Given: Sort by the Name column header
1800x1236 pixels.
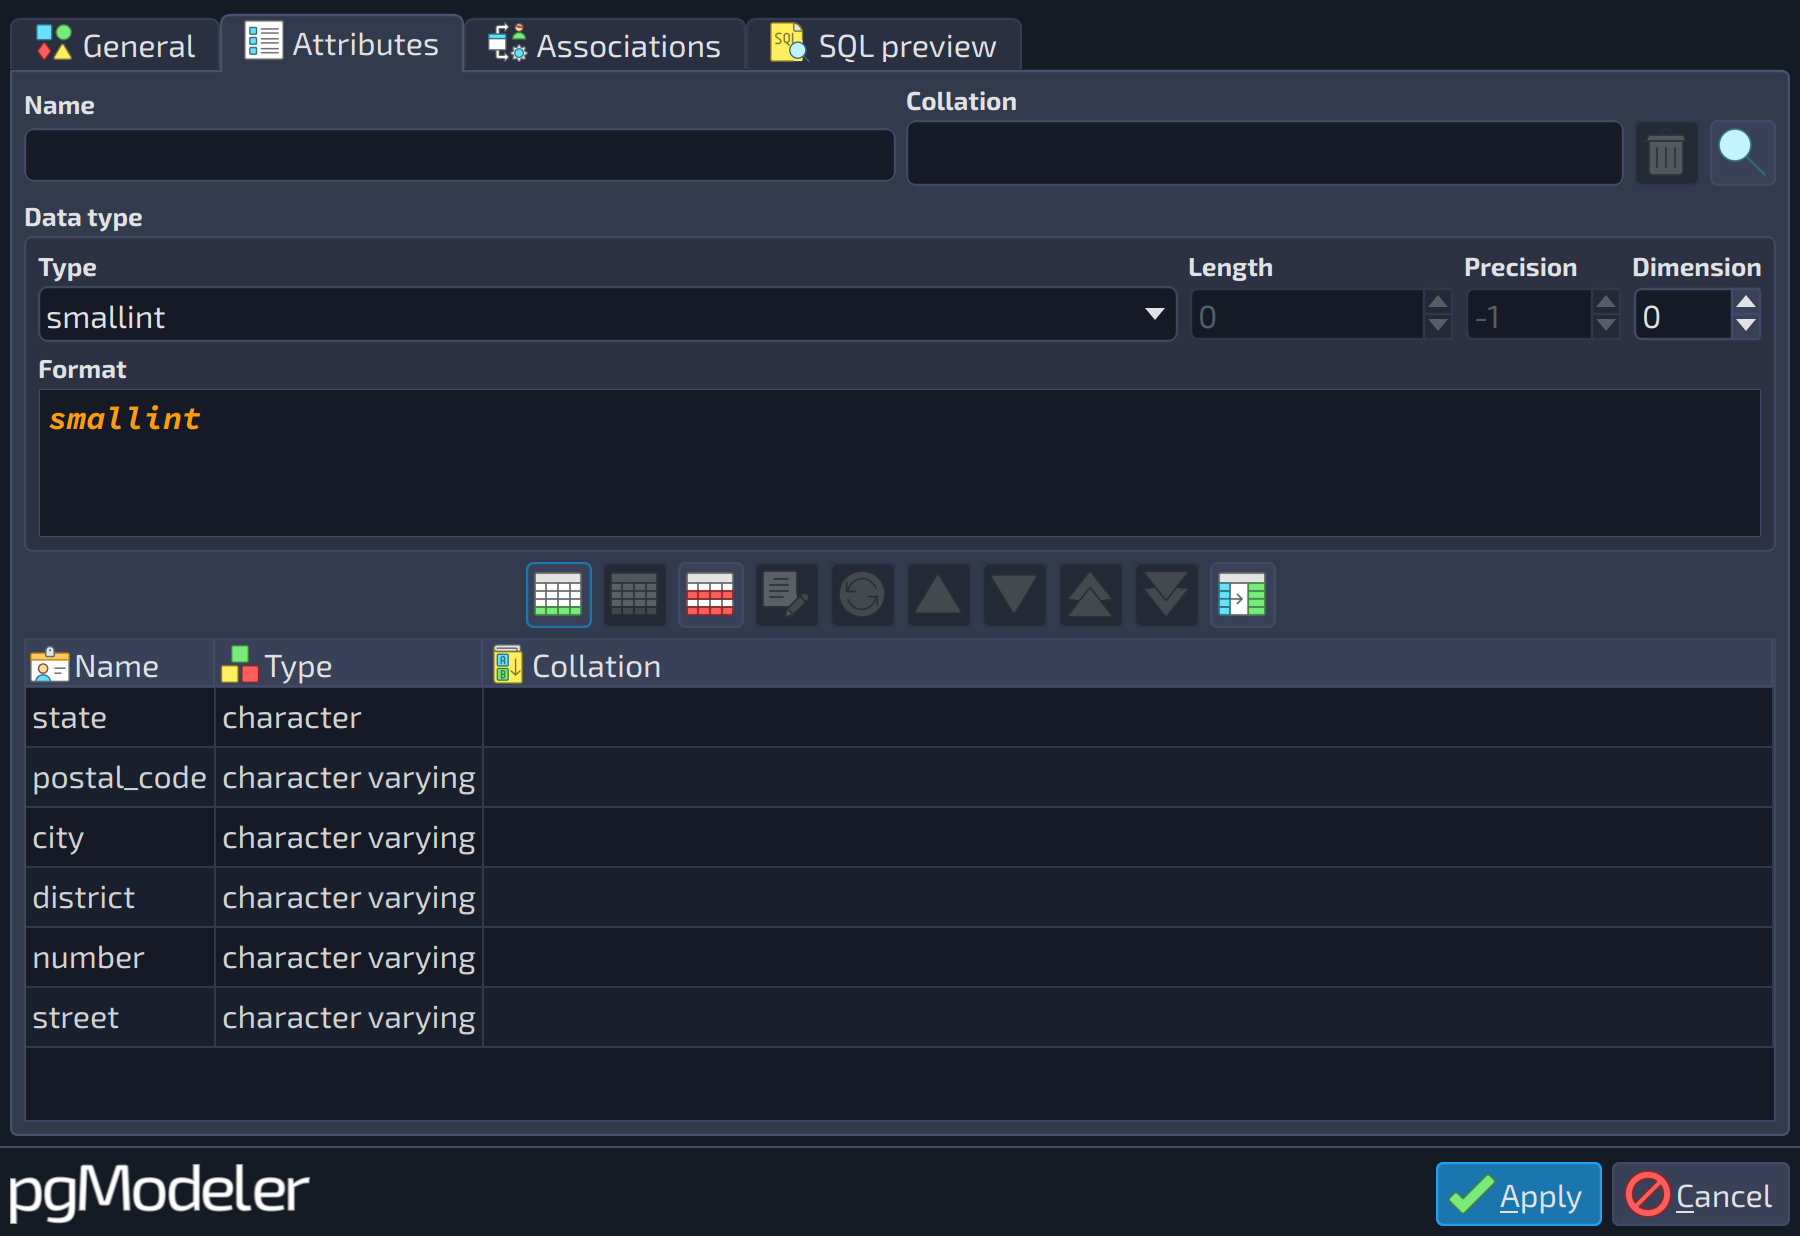Looking at the screenshot, I should 120,666.
